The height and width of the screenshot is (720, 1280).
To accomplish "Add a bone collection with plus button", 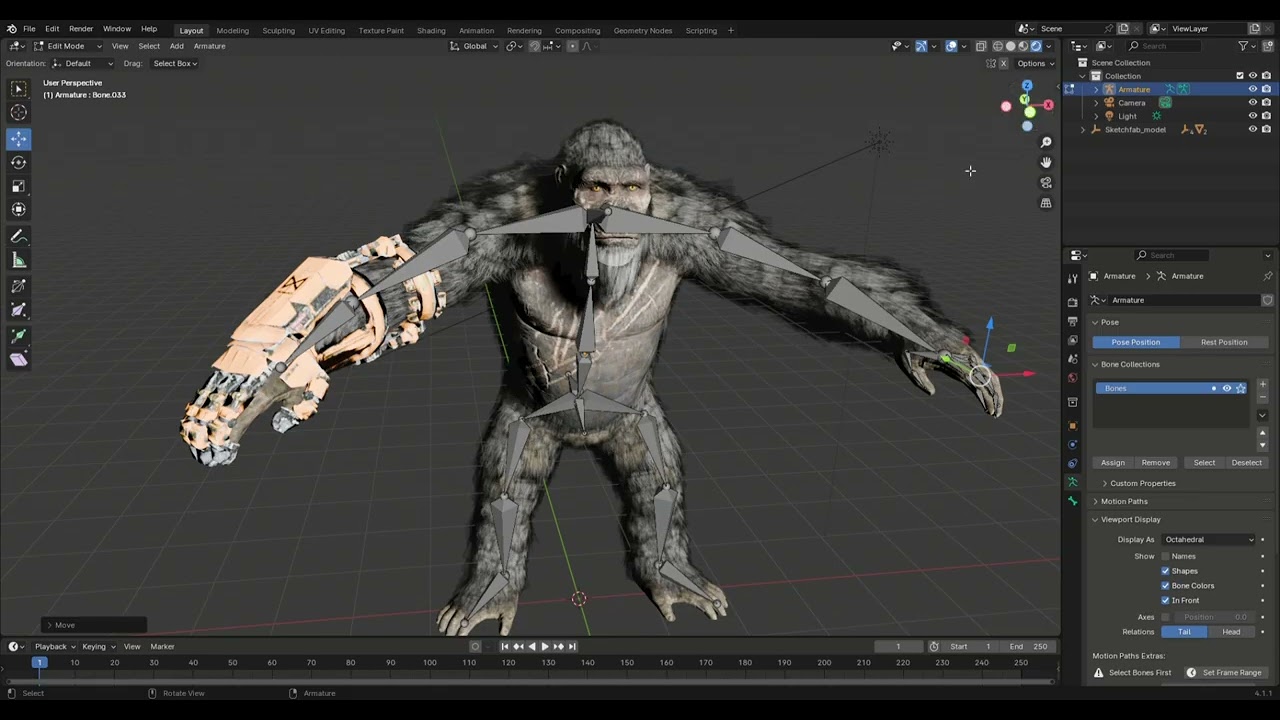I will (x=1263, y=385).
